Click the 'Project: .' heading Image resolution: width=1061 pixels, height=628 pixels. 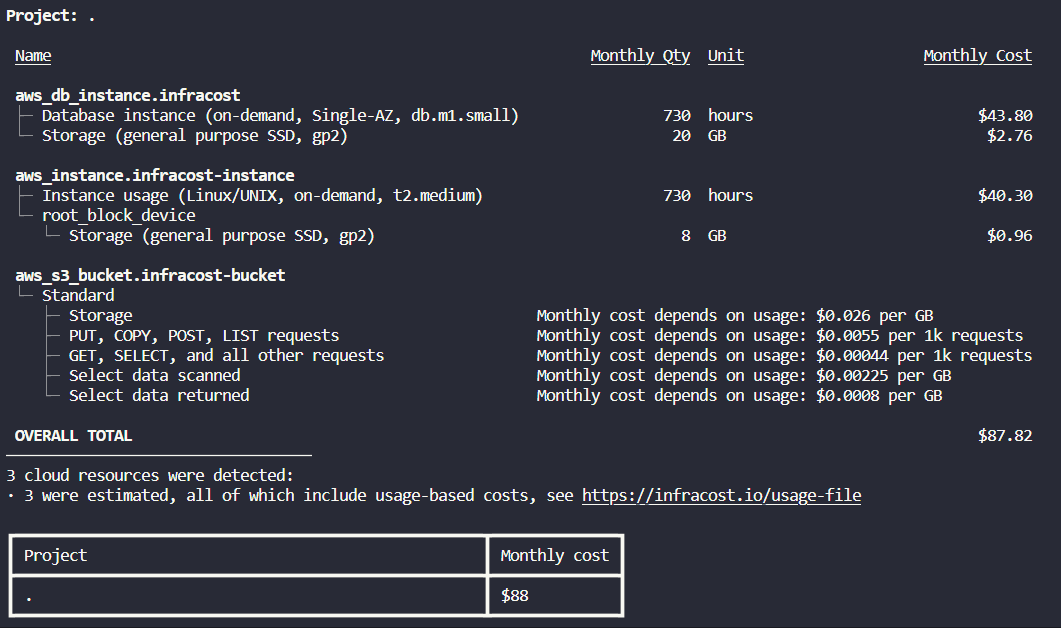point(51,16)
